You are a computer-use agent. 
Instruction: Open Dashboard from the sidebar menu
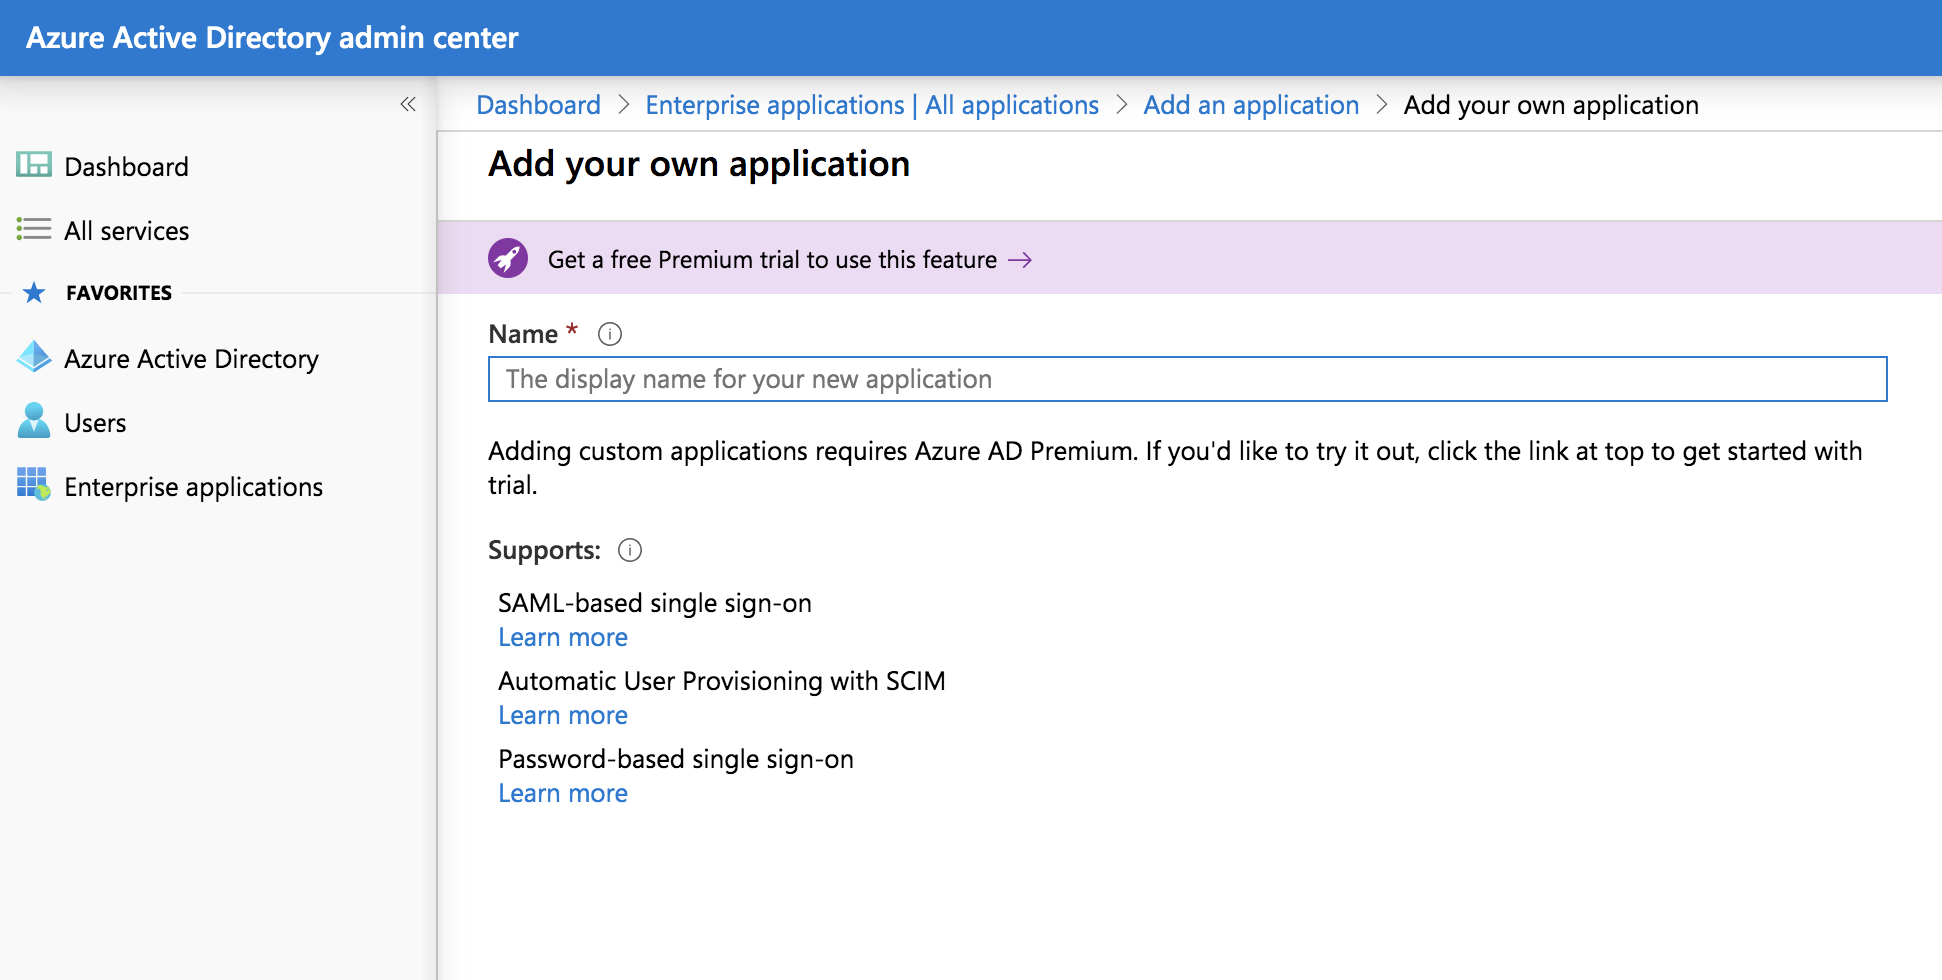(x=126, y=166)
